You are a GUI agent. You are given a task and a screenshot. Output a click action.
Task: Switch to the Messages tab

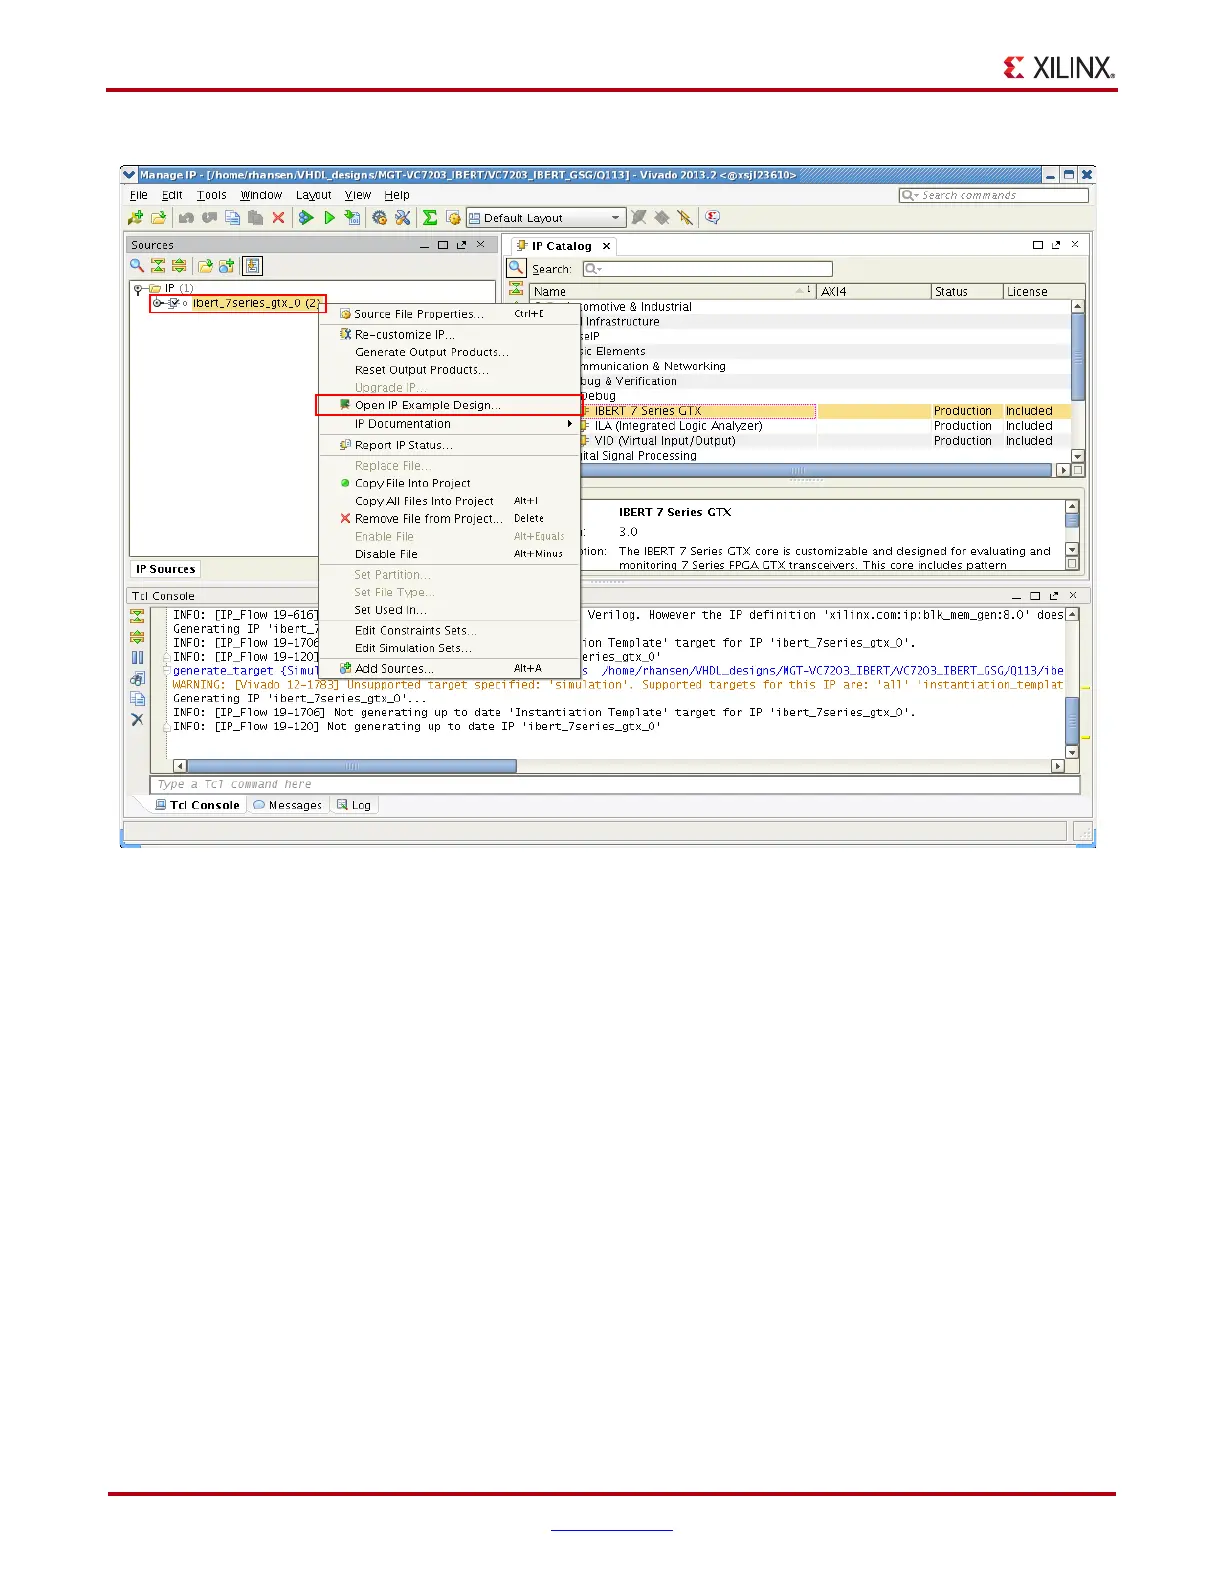tap(287, 805)
